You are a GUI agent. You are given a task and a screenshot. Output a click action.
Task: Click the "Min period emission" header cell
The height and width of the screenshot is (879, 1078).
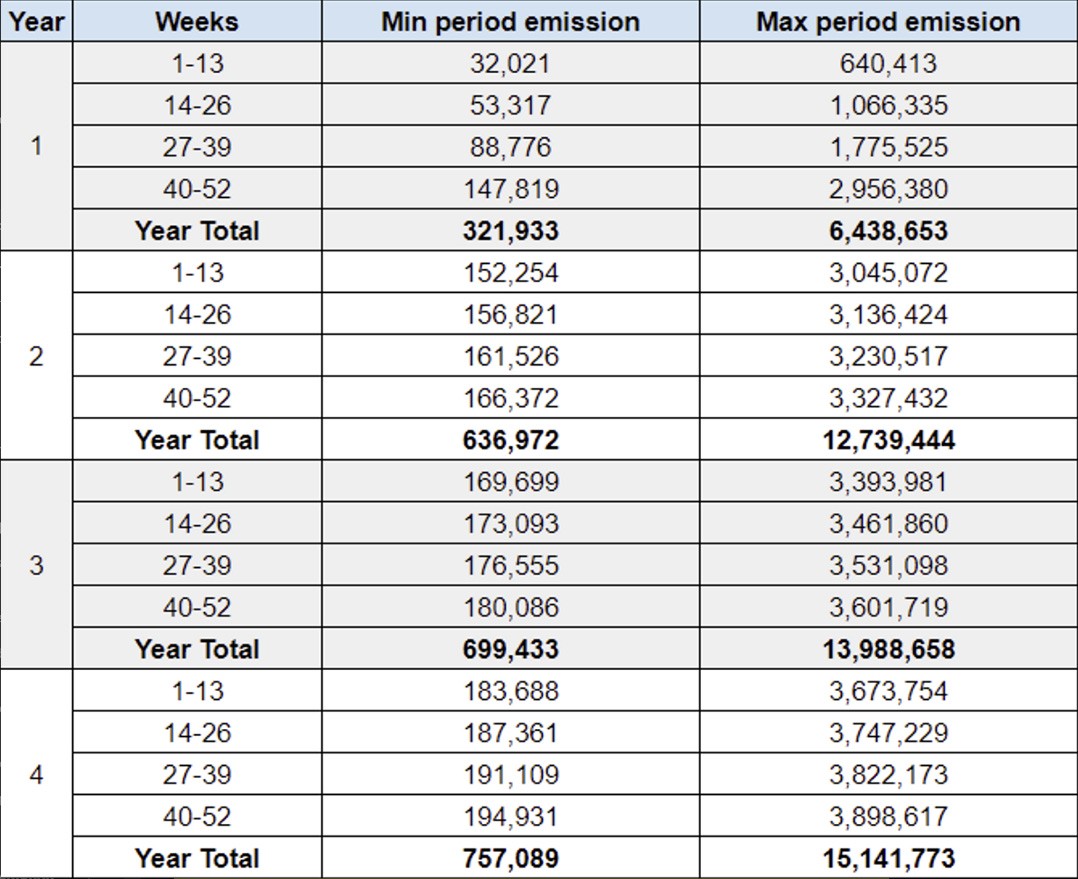(510, 22)
